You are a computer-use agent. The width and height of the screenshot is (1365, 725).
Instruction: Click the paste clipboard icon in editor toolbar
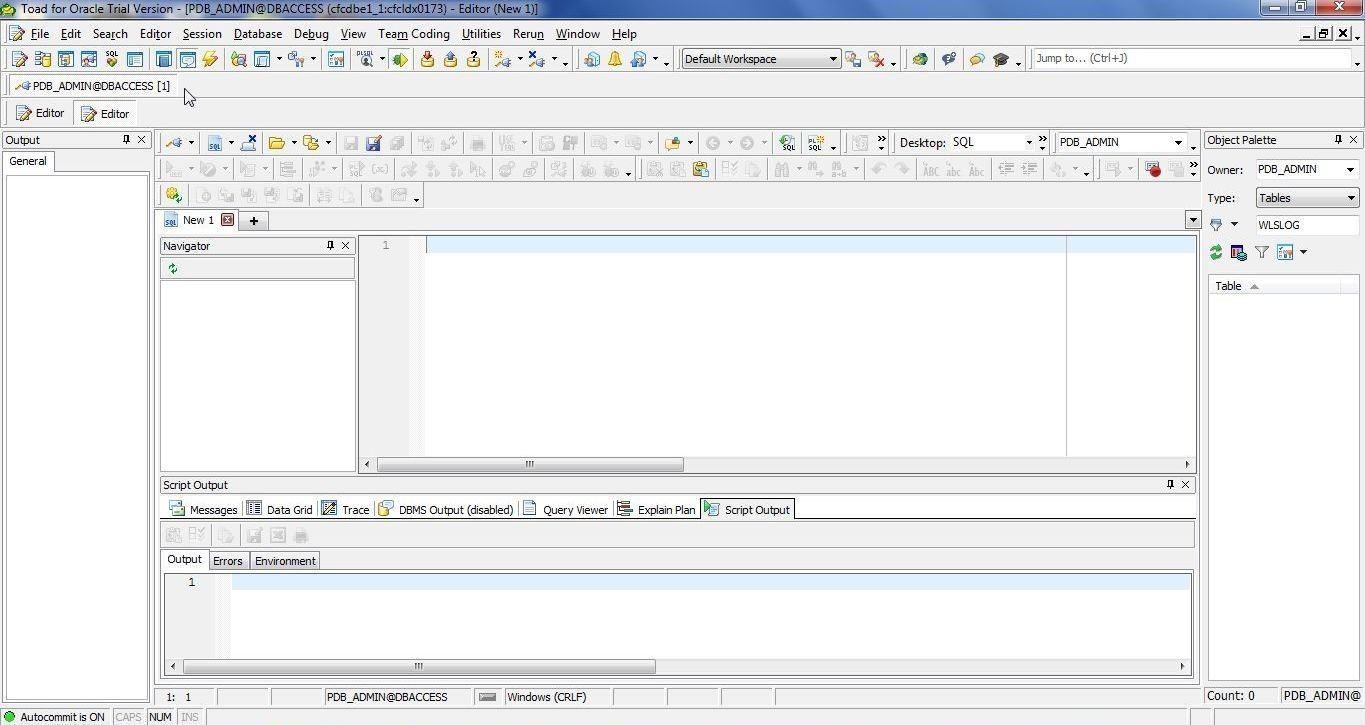pos(700,169)
